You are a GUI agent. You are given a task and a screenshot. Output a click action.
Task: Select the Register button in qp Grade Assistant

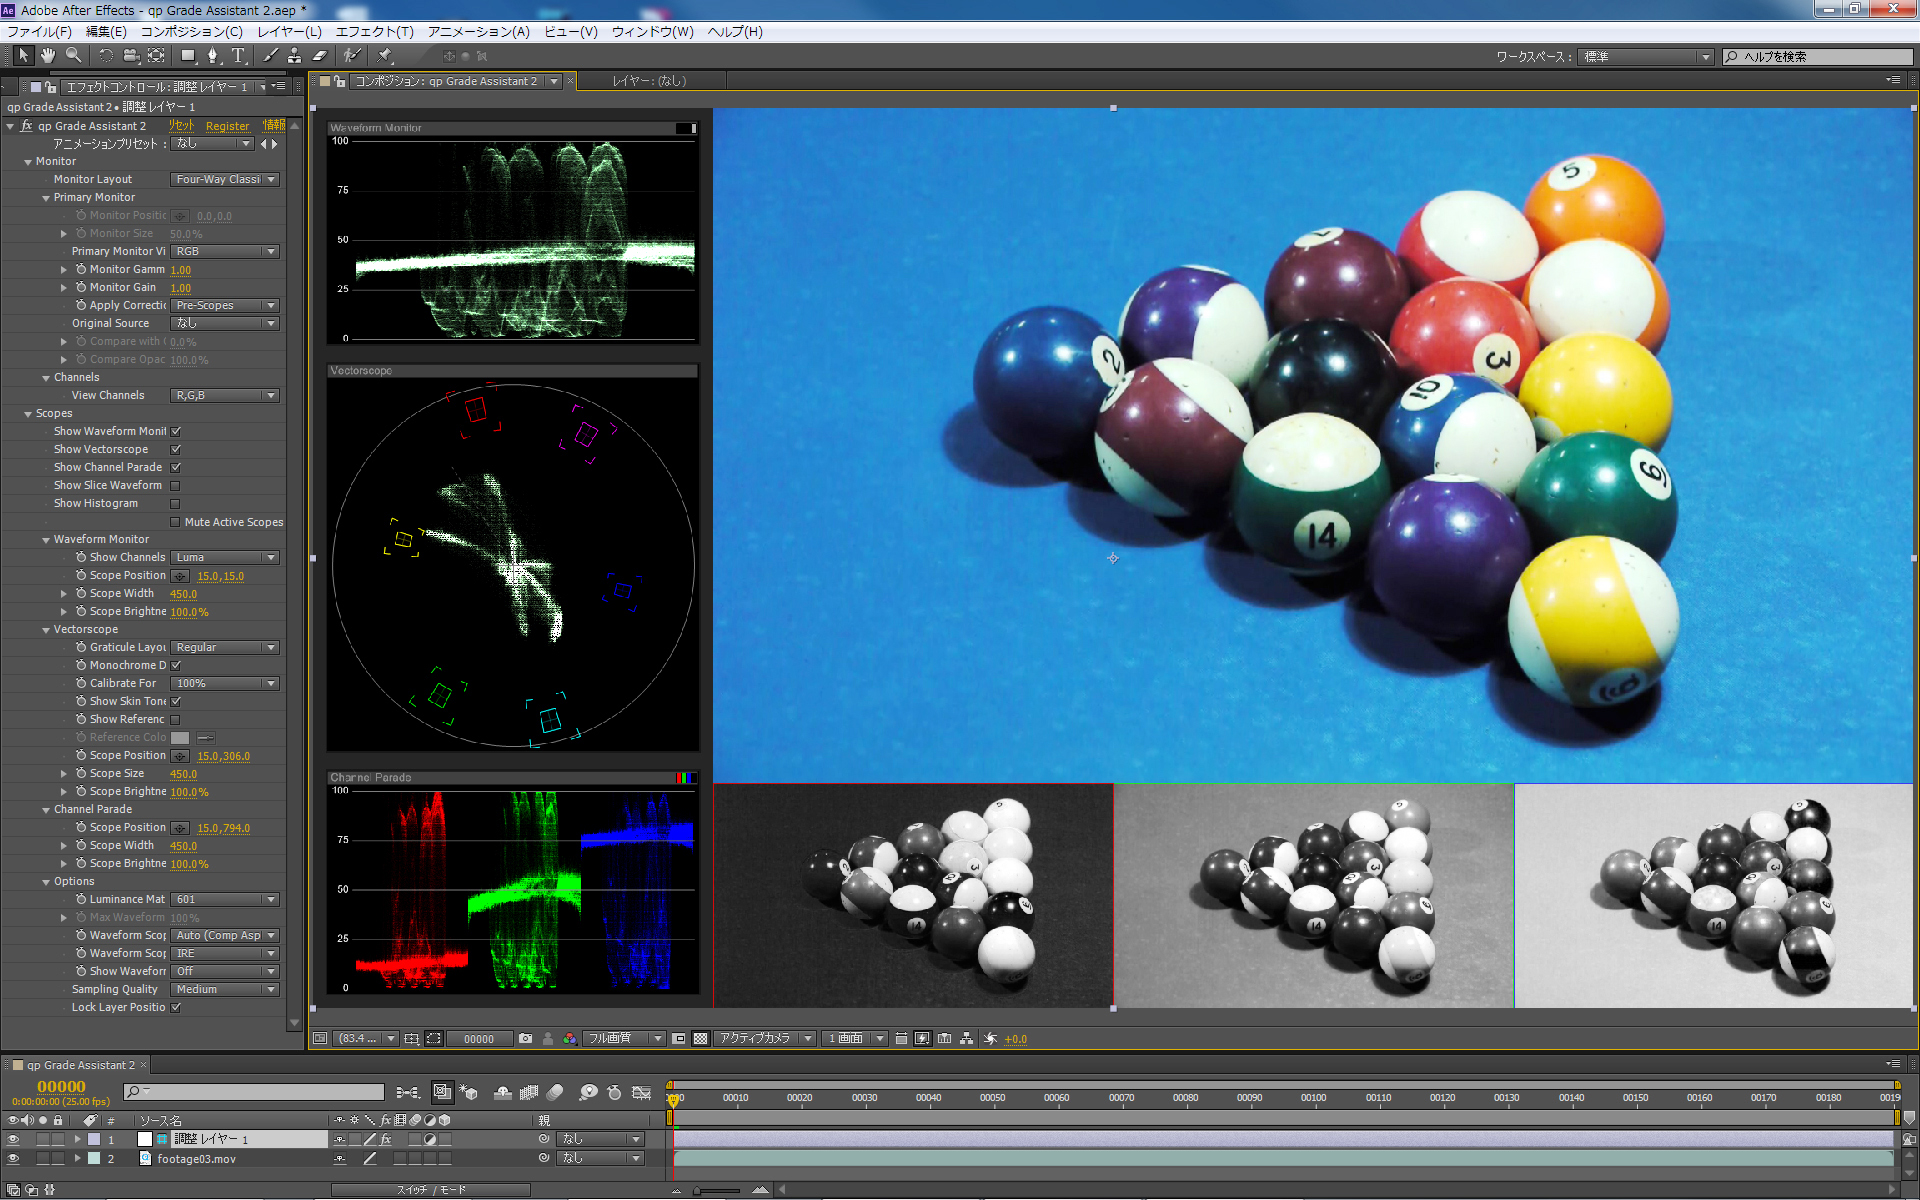tap(225, 124)
